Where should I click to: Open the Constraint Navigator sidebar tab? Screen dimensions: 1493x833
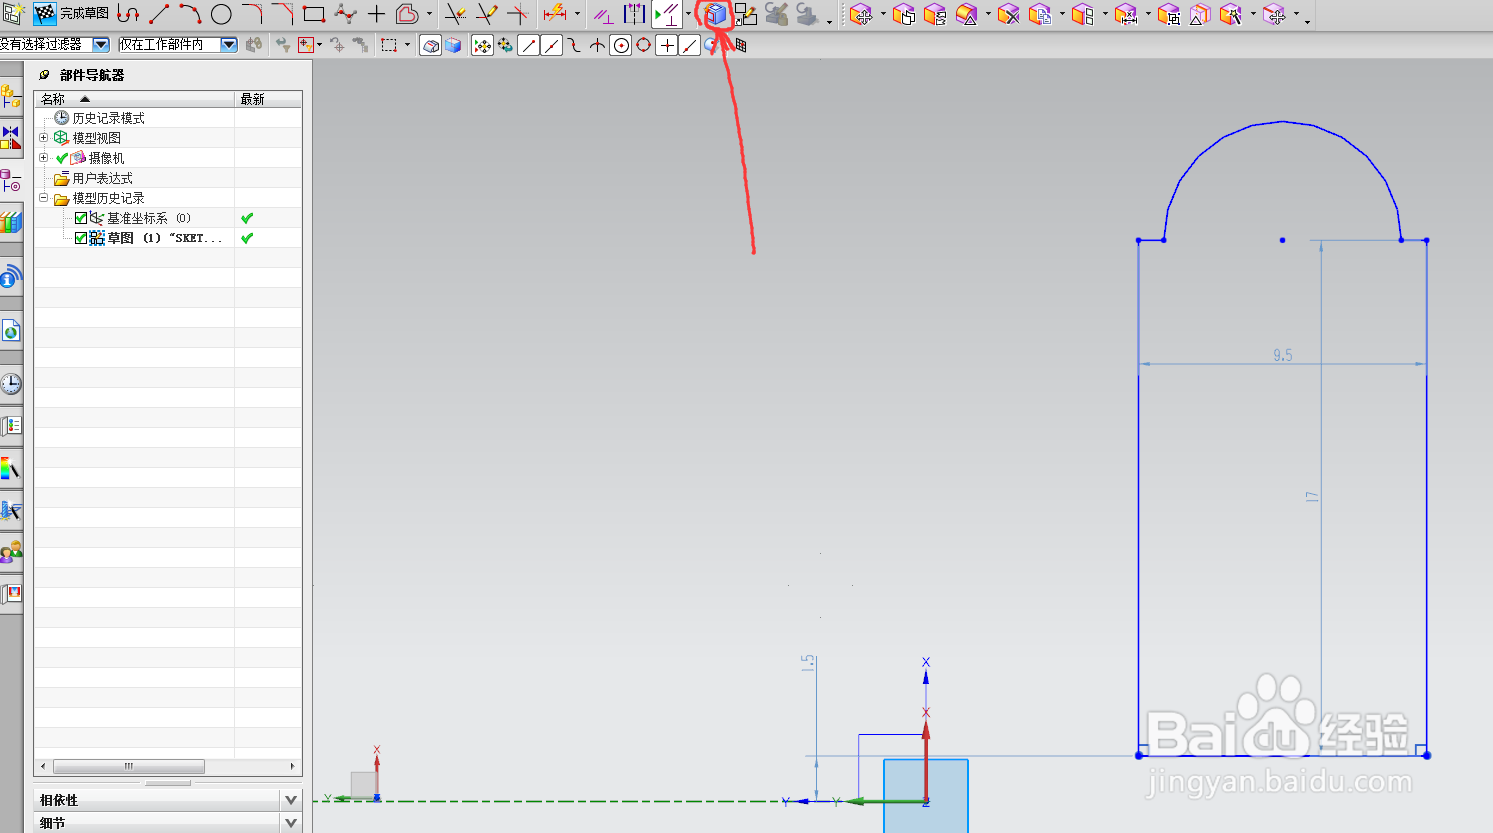11,138
